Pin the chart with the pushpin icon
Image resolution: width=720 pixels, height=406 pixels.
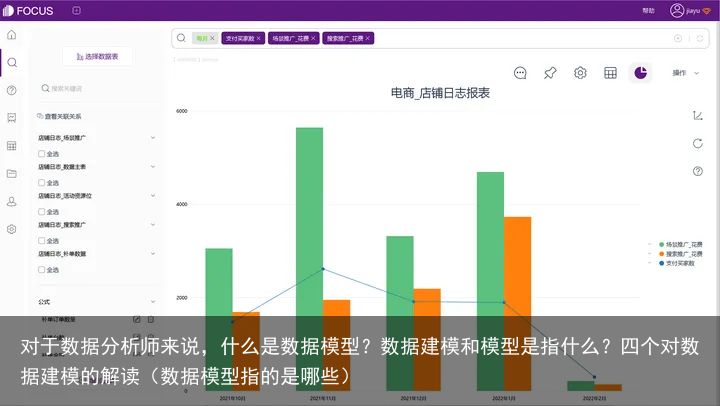tap(550, 73)
